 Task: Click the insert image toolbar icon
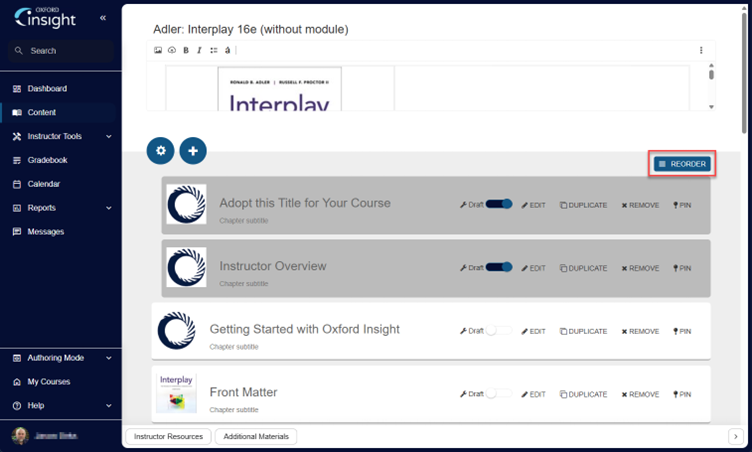pos(158,50)
